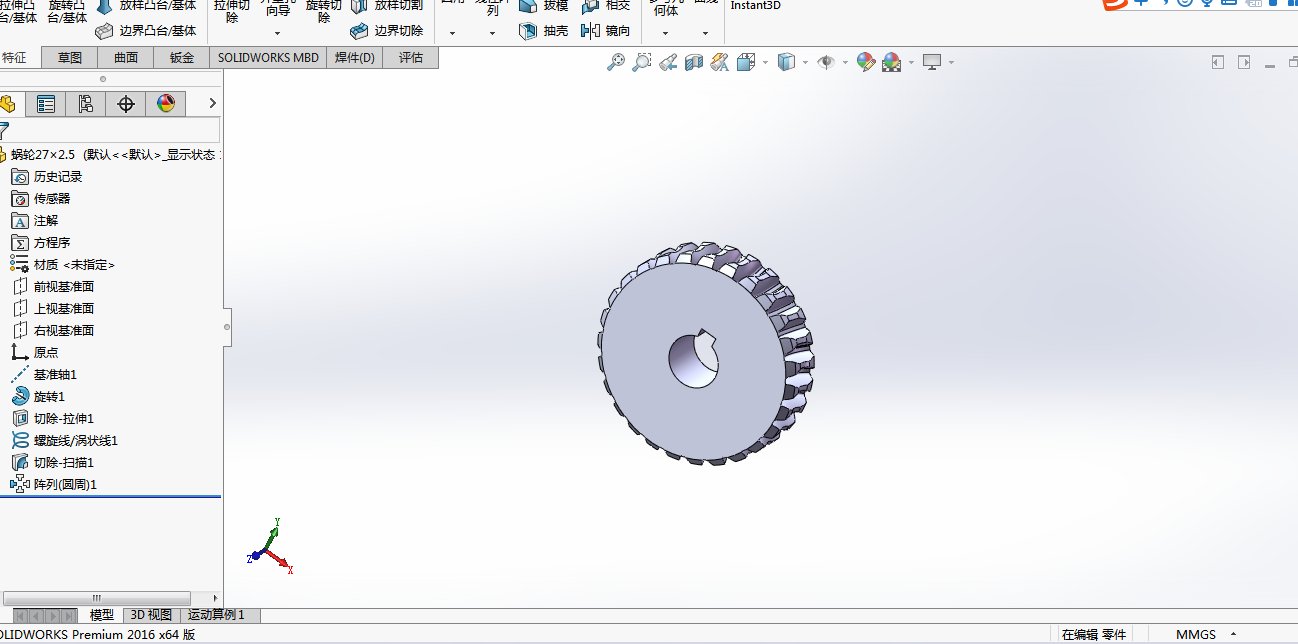Select the Display Style cube icon

pos(787,62)
